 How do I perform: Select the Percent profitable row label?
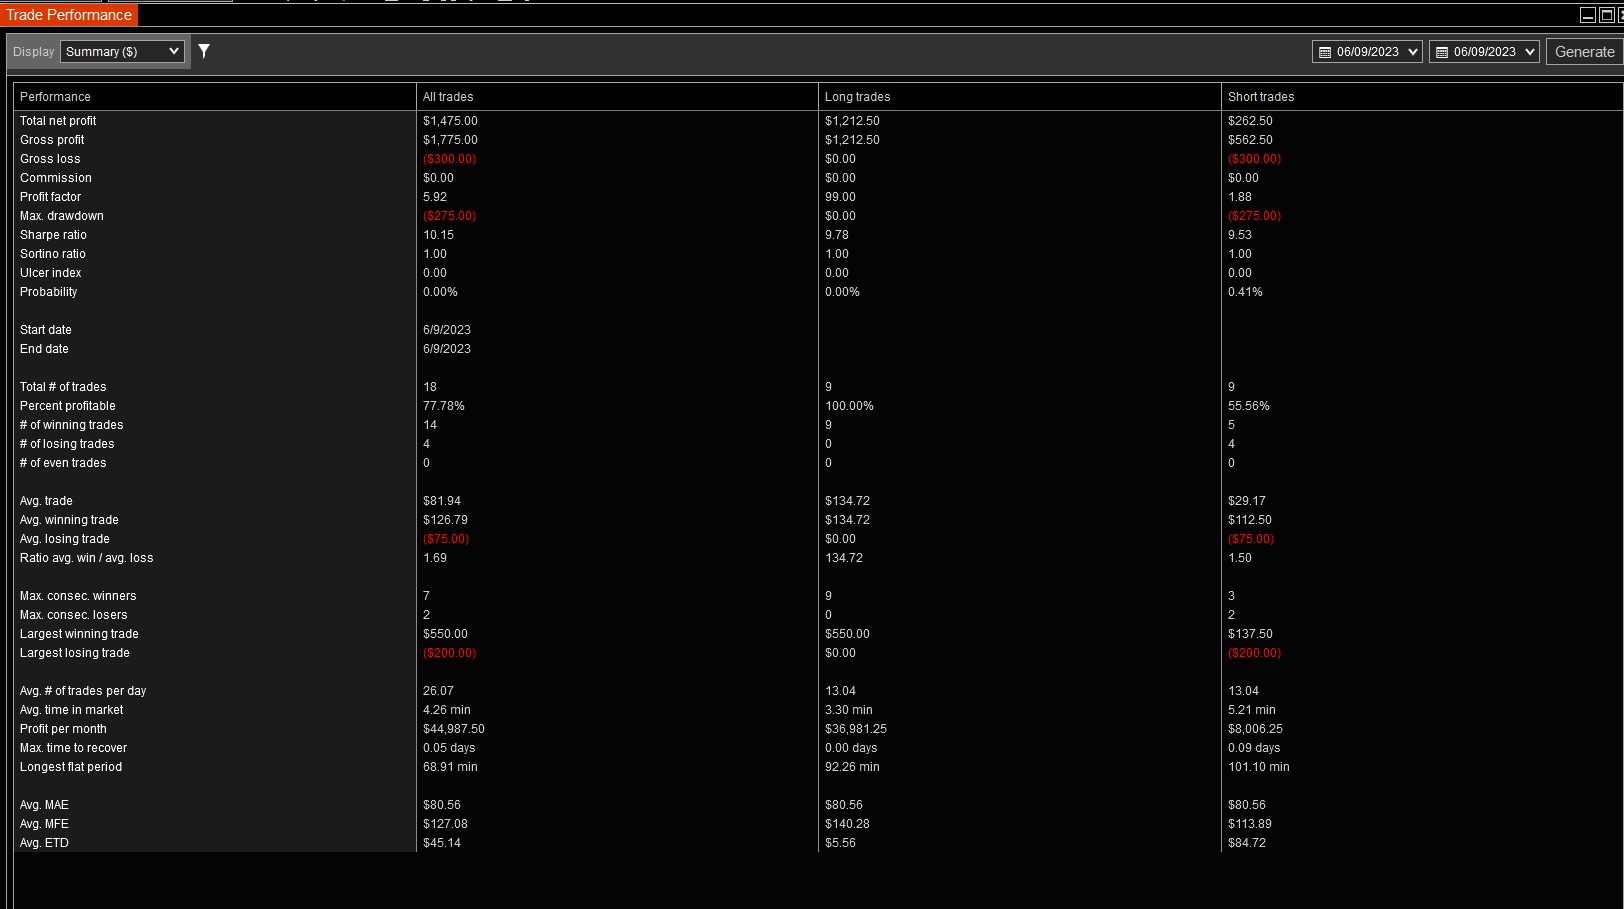pos(68,406)
